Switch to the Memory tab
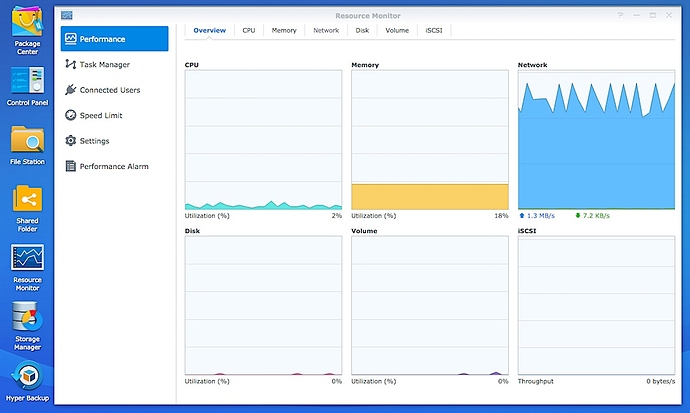 click(x=284, y=30)
